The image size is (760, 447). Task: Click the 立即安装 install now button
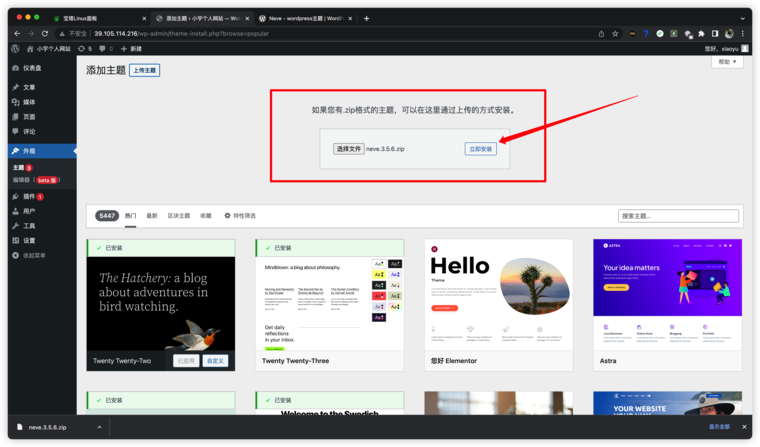click(480, 149)
